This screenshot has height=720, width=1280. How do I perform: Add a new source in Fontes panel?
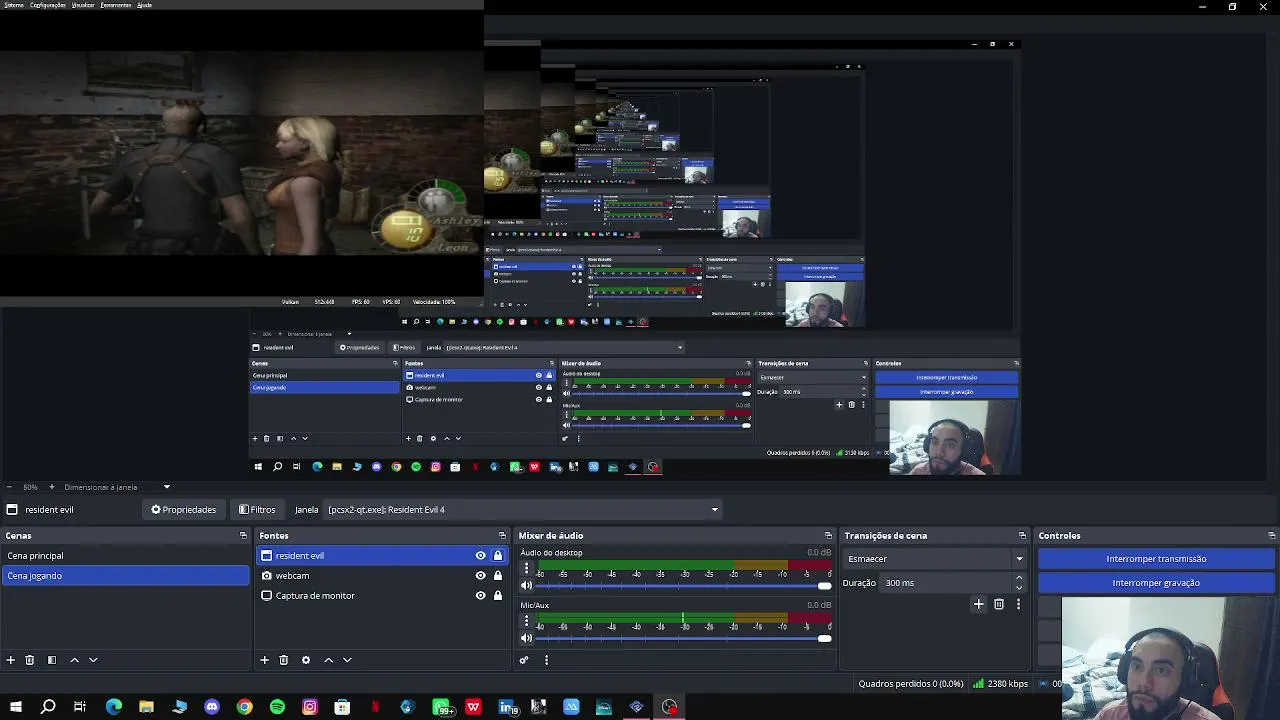(x=265, y=660)
